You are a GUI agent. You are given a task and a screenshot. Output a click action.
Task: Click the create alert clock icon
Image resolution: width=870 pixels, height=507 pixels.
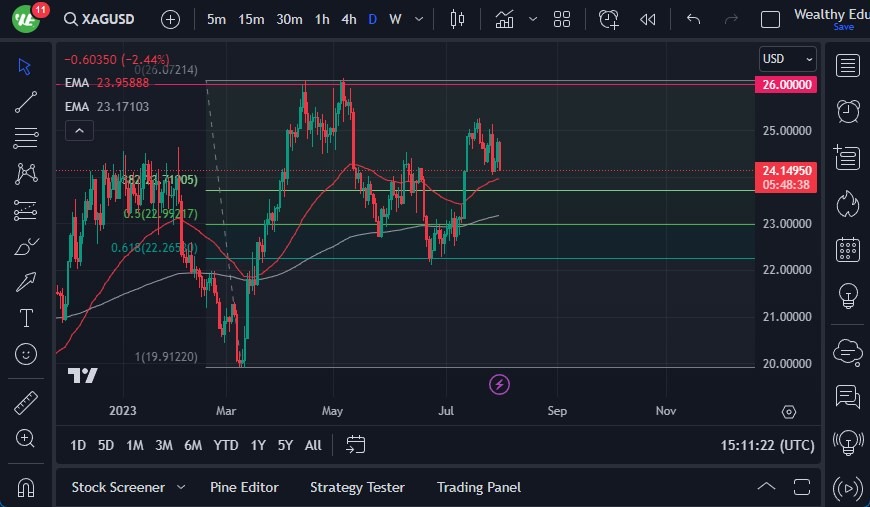(609, 19)
